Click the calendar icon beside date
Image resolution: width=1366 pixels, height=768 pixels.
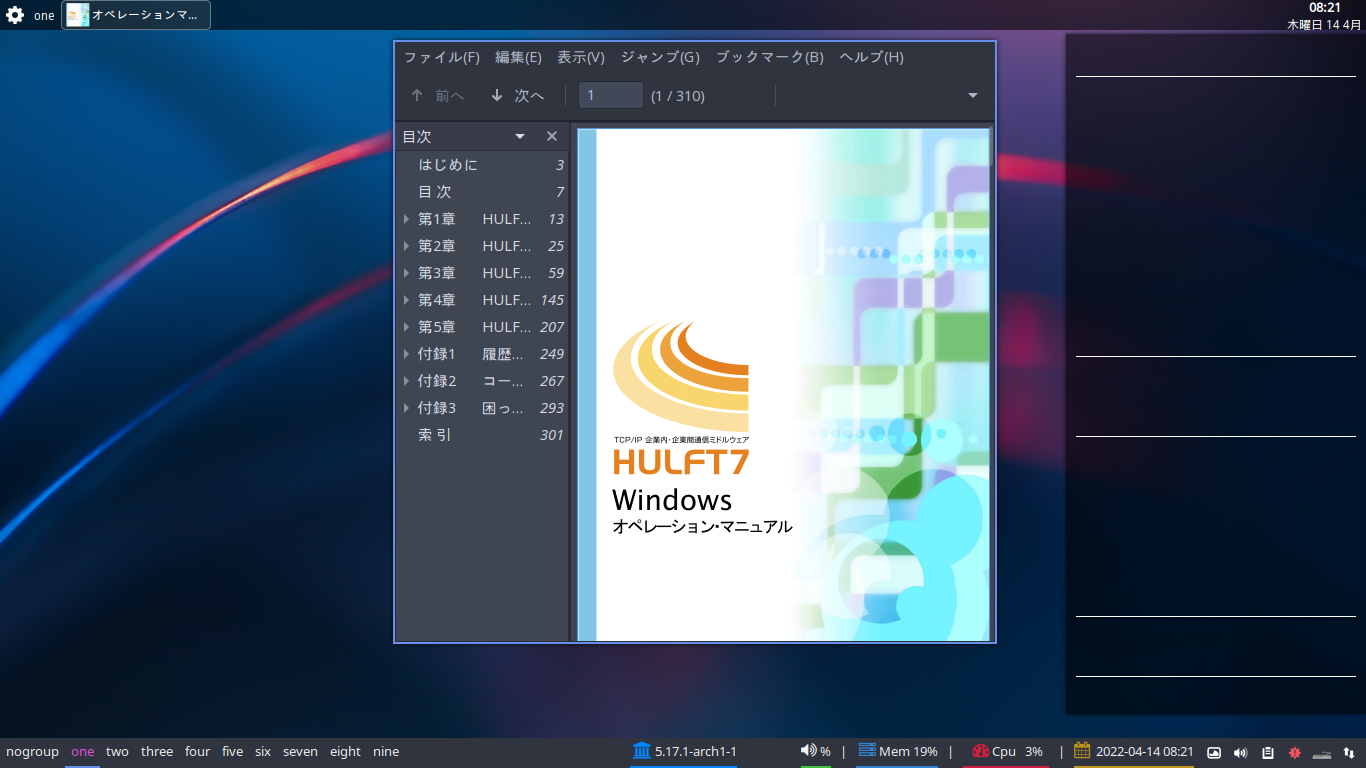click(x=1082, y=751)
